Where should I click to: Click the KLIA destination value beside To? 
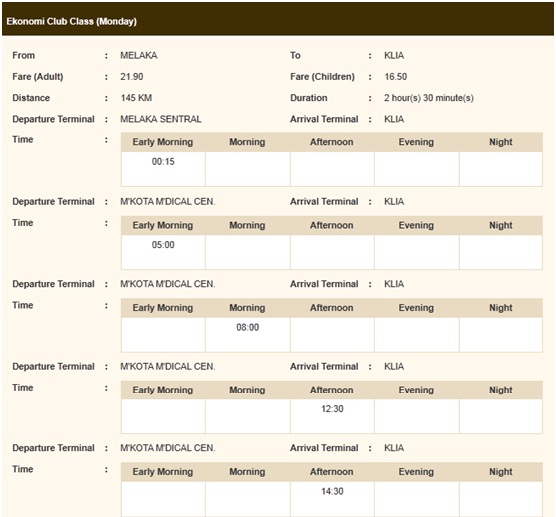point(394,55)
